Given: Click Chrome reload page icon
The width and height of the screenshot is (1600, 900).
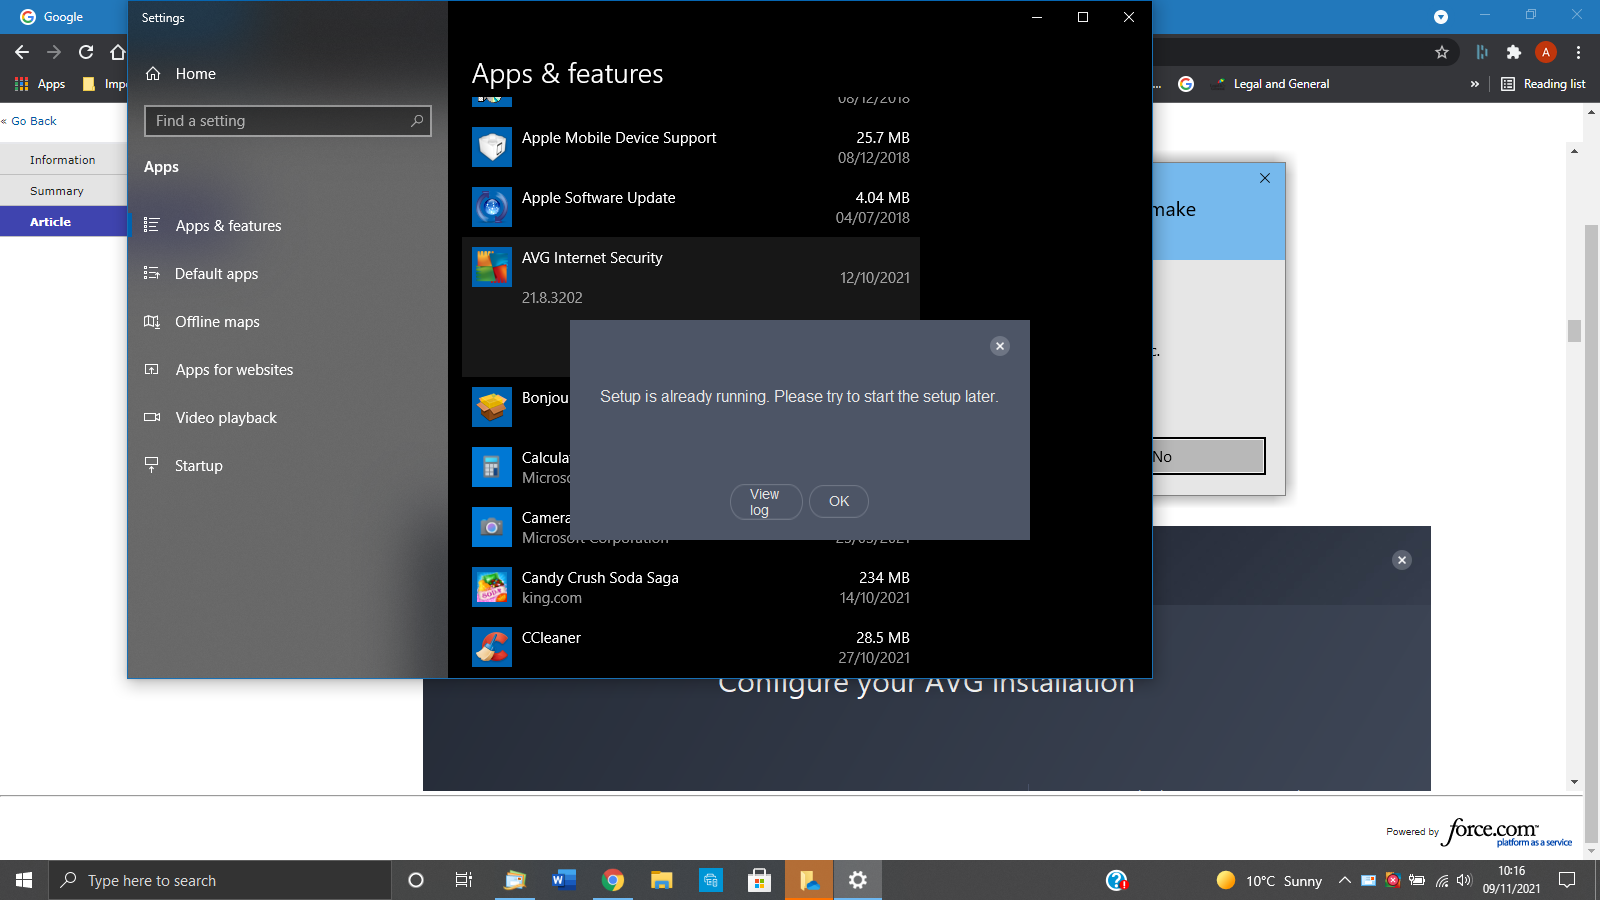Looking at the screenshot, I should [86, 52].
